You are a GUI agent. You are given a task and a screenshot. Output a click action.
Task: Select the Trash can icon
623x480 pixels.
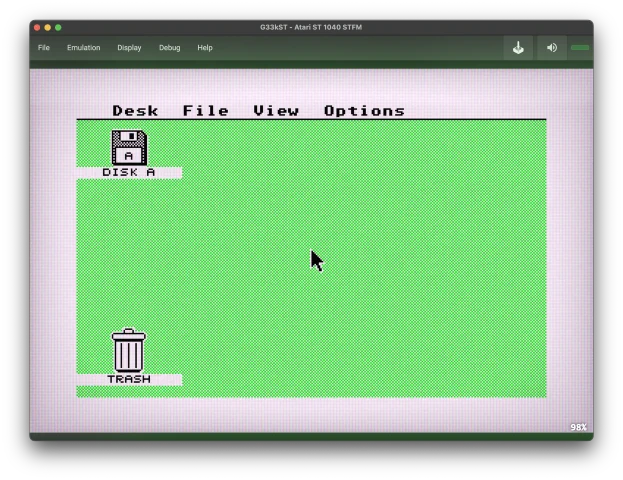pyautogui.click(x=129, y=350)
